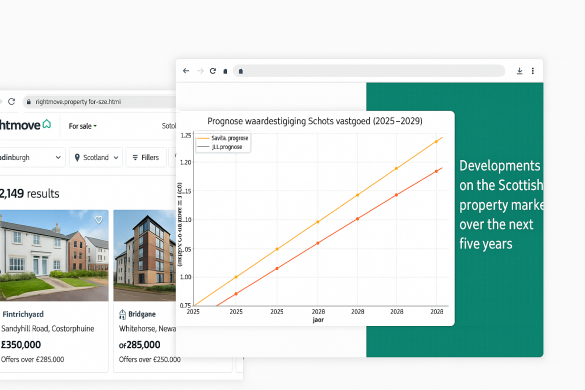Open the Filters button
The height and width of the screenshot is (390, 585).
point(146,157)
